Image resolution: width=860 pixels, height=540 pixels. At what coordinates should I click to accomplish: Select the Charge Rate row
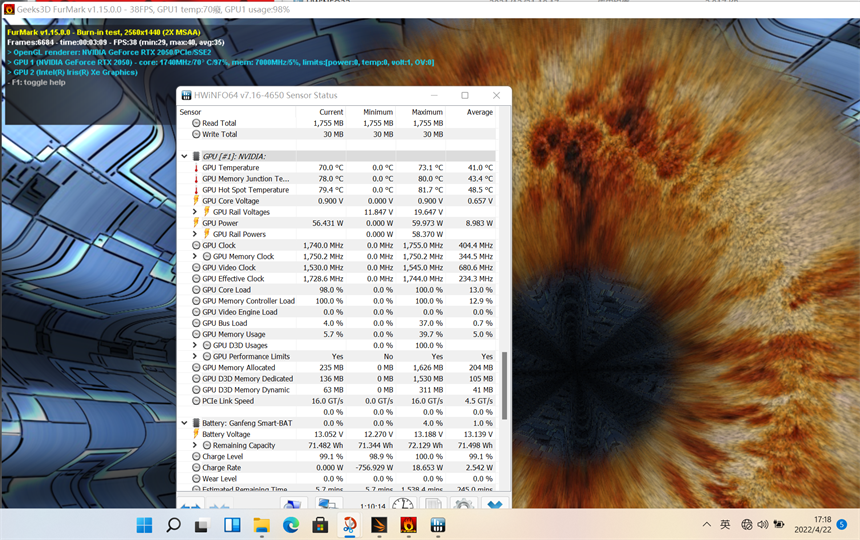(336, 468)
